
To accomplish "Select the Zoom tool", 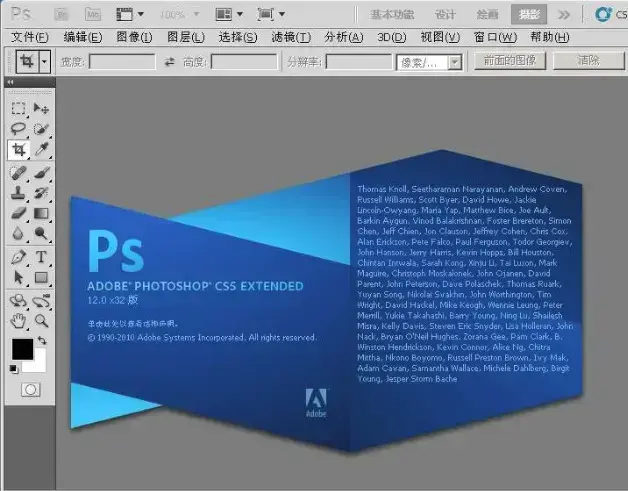I will (41, 321).
